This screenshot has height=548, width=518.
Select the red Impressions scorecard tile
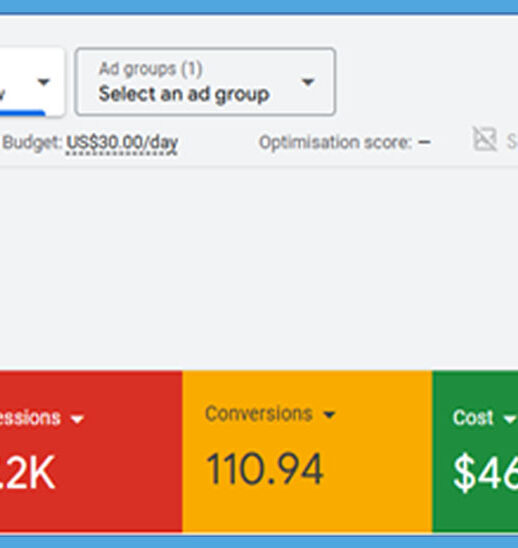coord(91,451)
